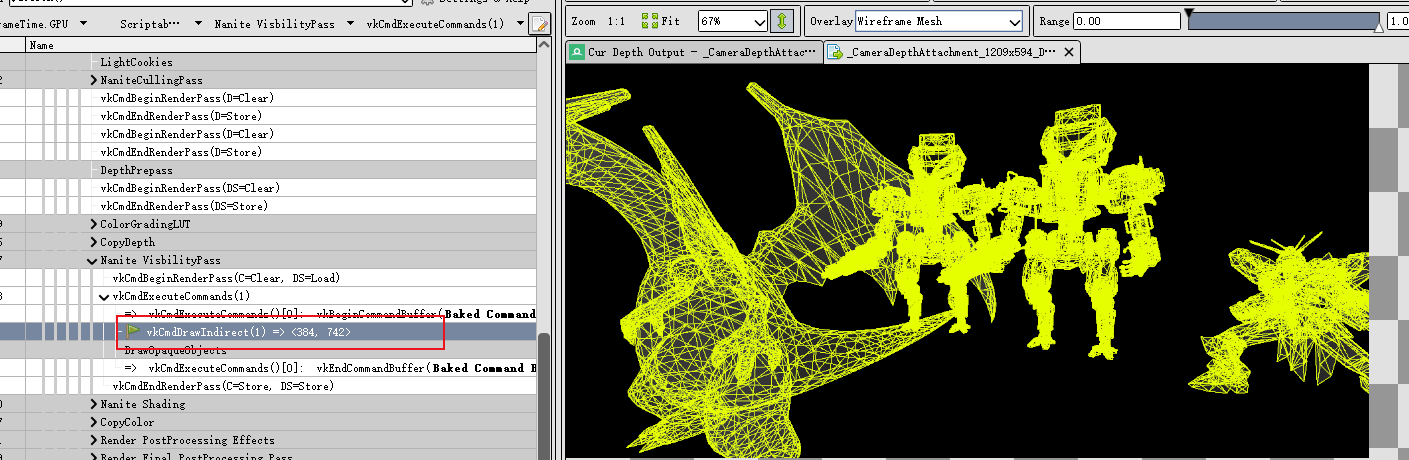Toggle the flip vertical arrow button
This screenshot has height=460, width=1409.
pyautogui.click(x=782, y=21)
